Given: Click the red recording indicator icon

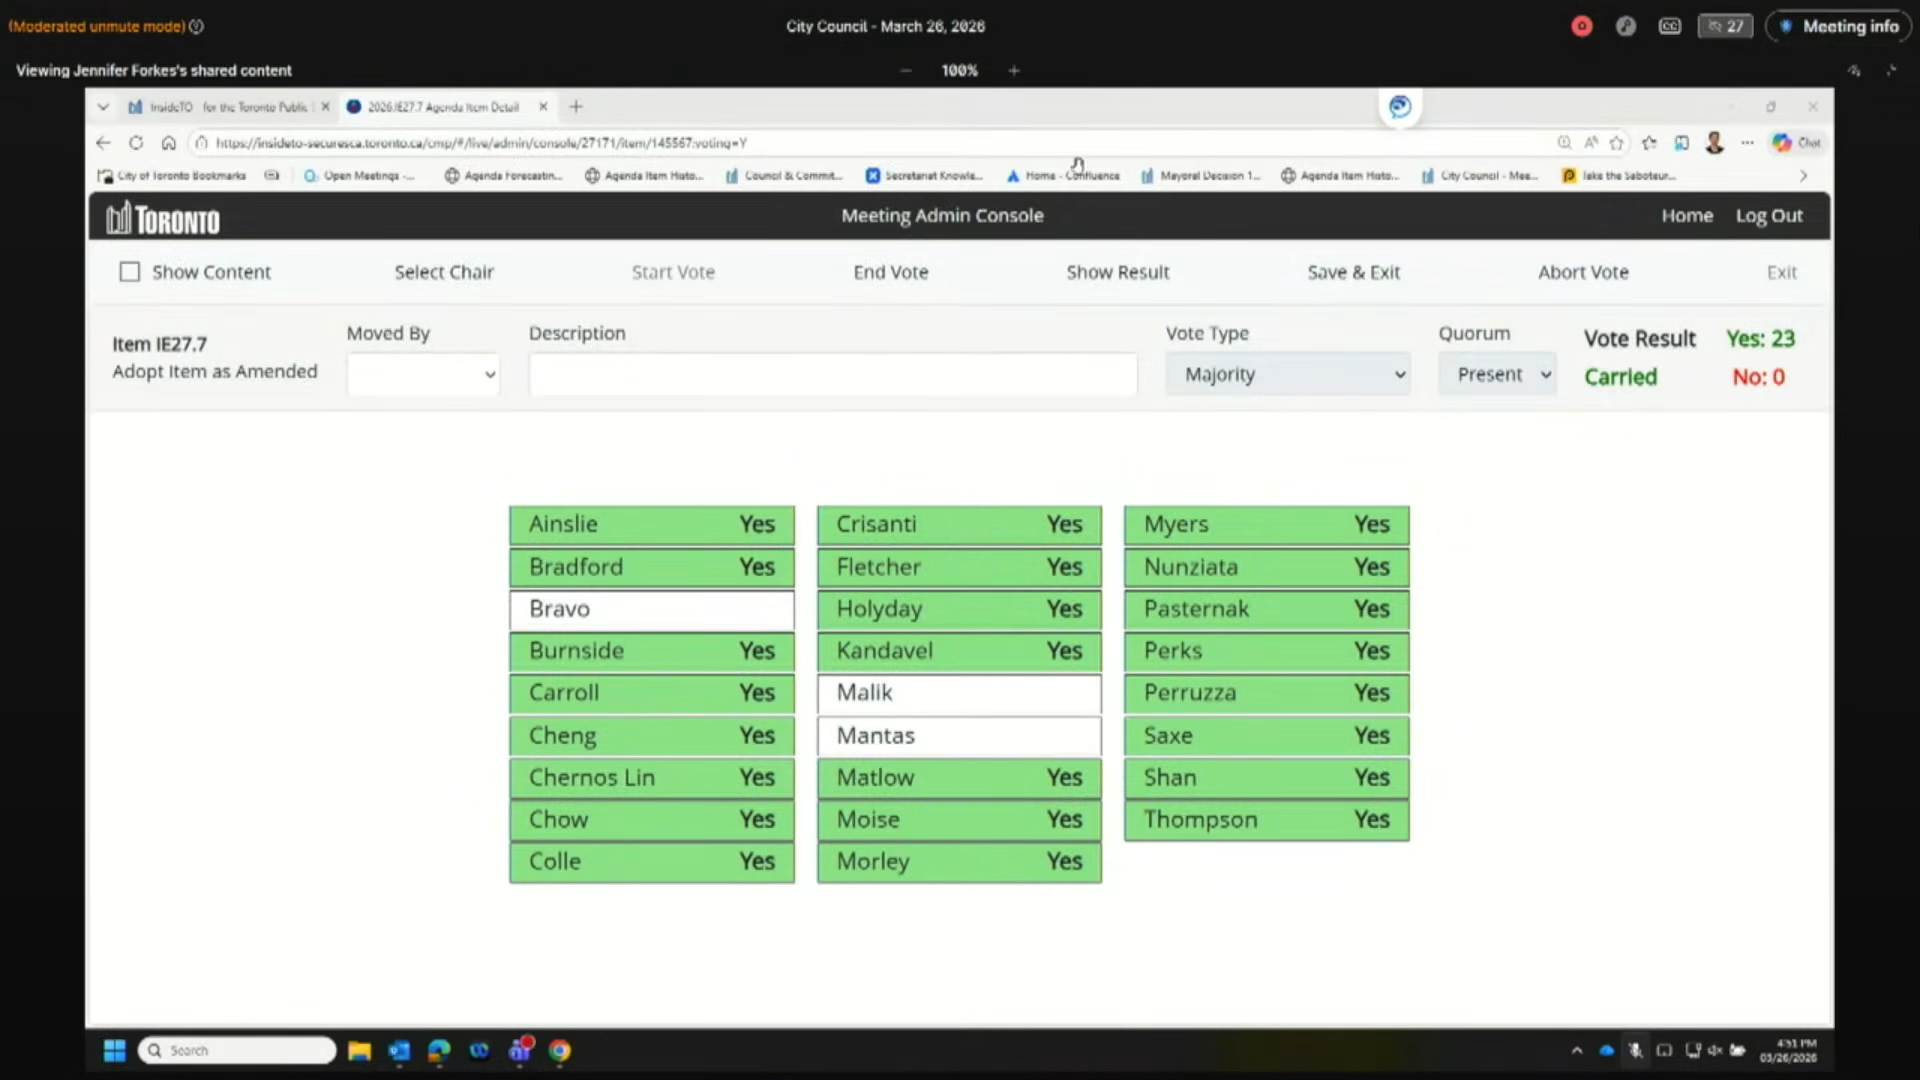Looking at the screenshot, I should click(x=1581, y=27).
